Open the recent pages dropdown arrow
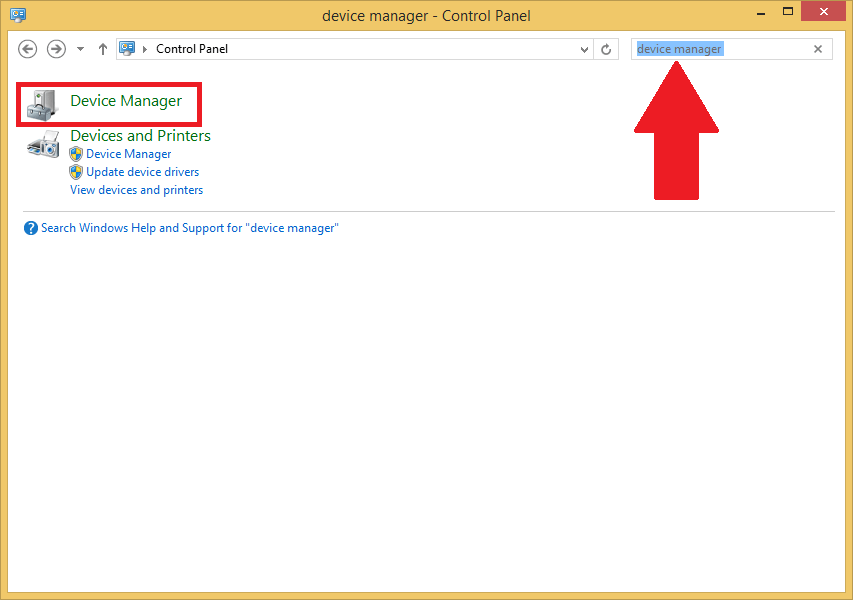Screen dimensions: 853x600 pyautogui.click(x=79, y=48)
